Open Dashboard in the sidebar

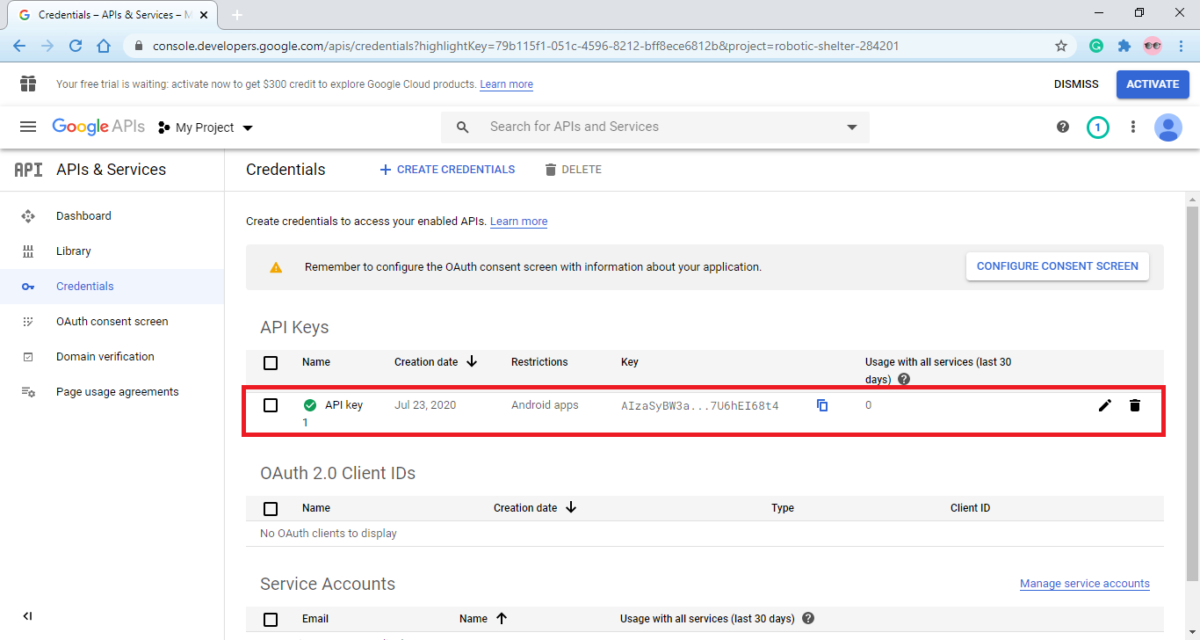[83, 216]
